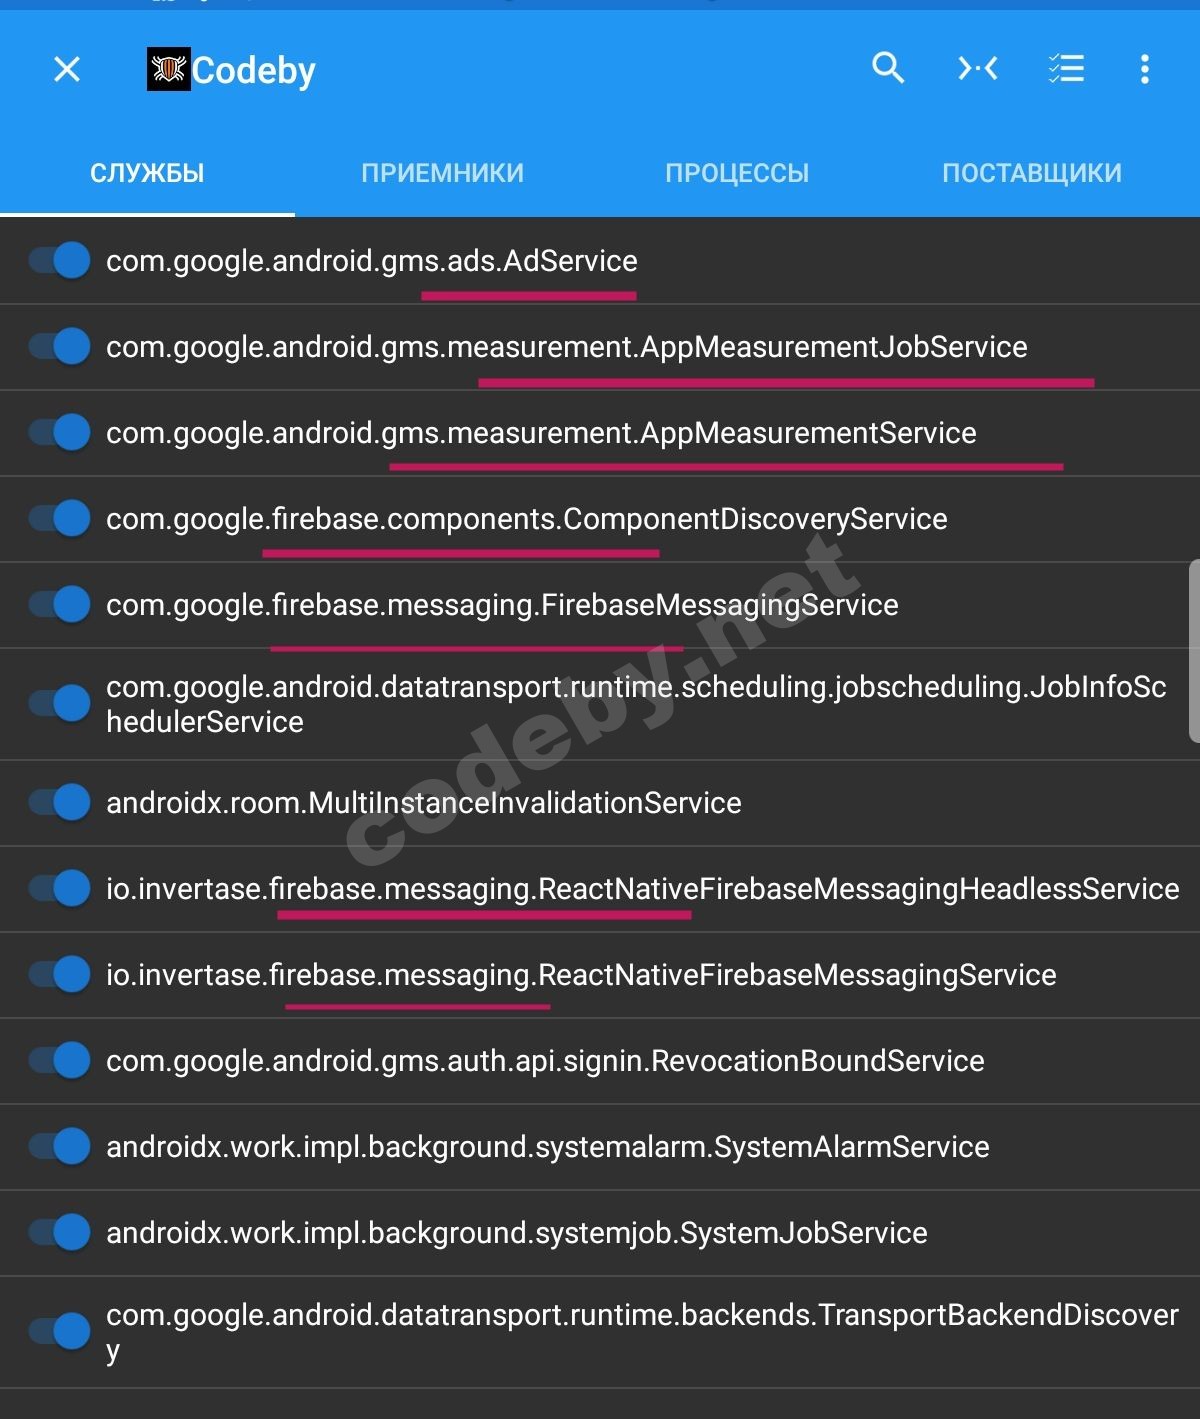Viewport: 1200px width, 1419px height.
Task: Switch to the СЛУЖБЫ tab
Action: coord(147,173)
